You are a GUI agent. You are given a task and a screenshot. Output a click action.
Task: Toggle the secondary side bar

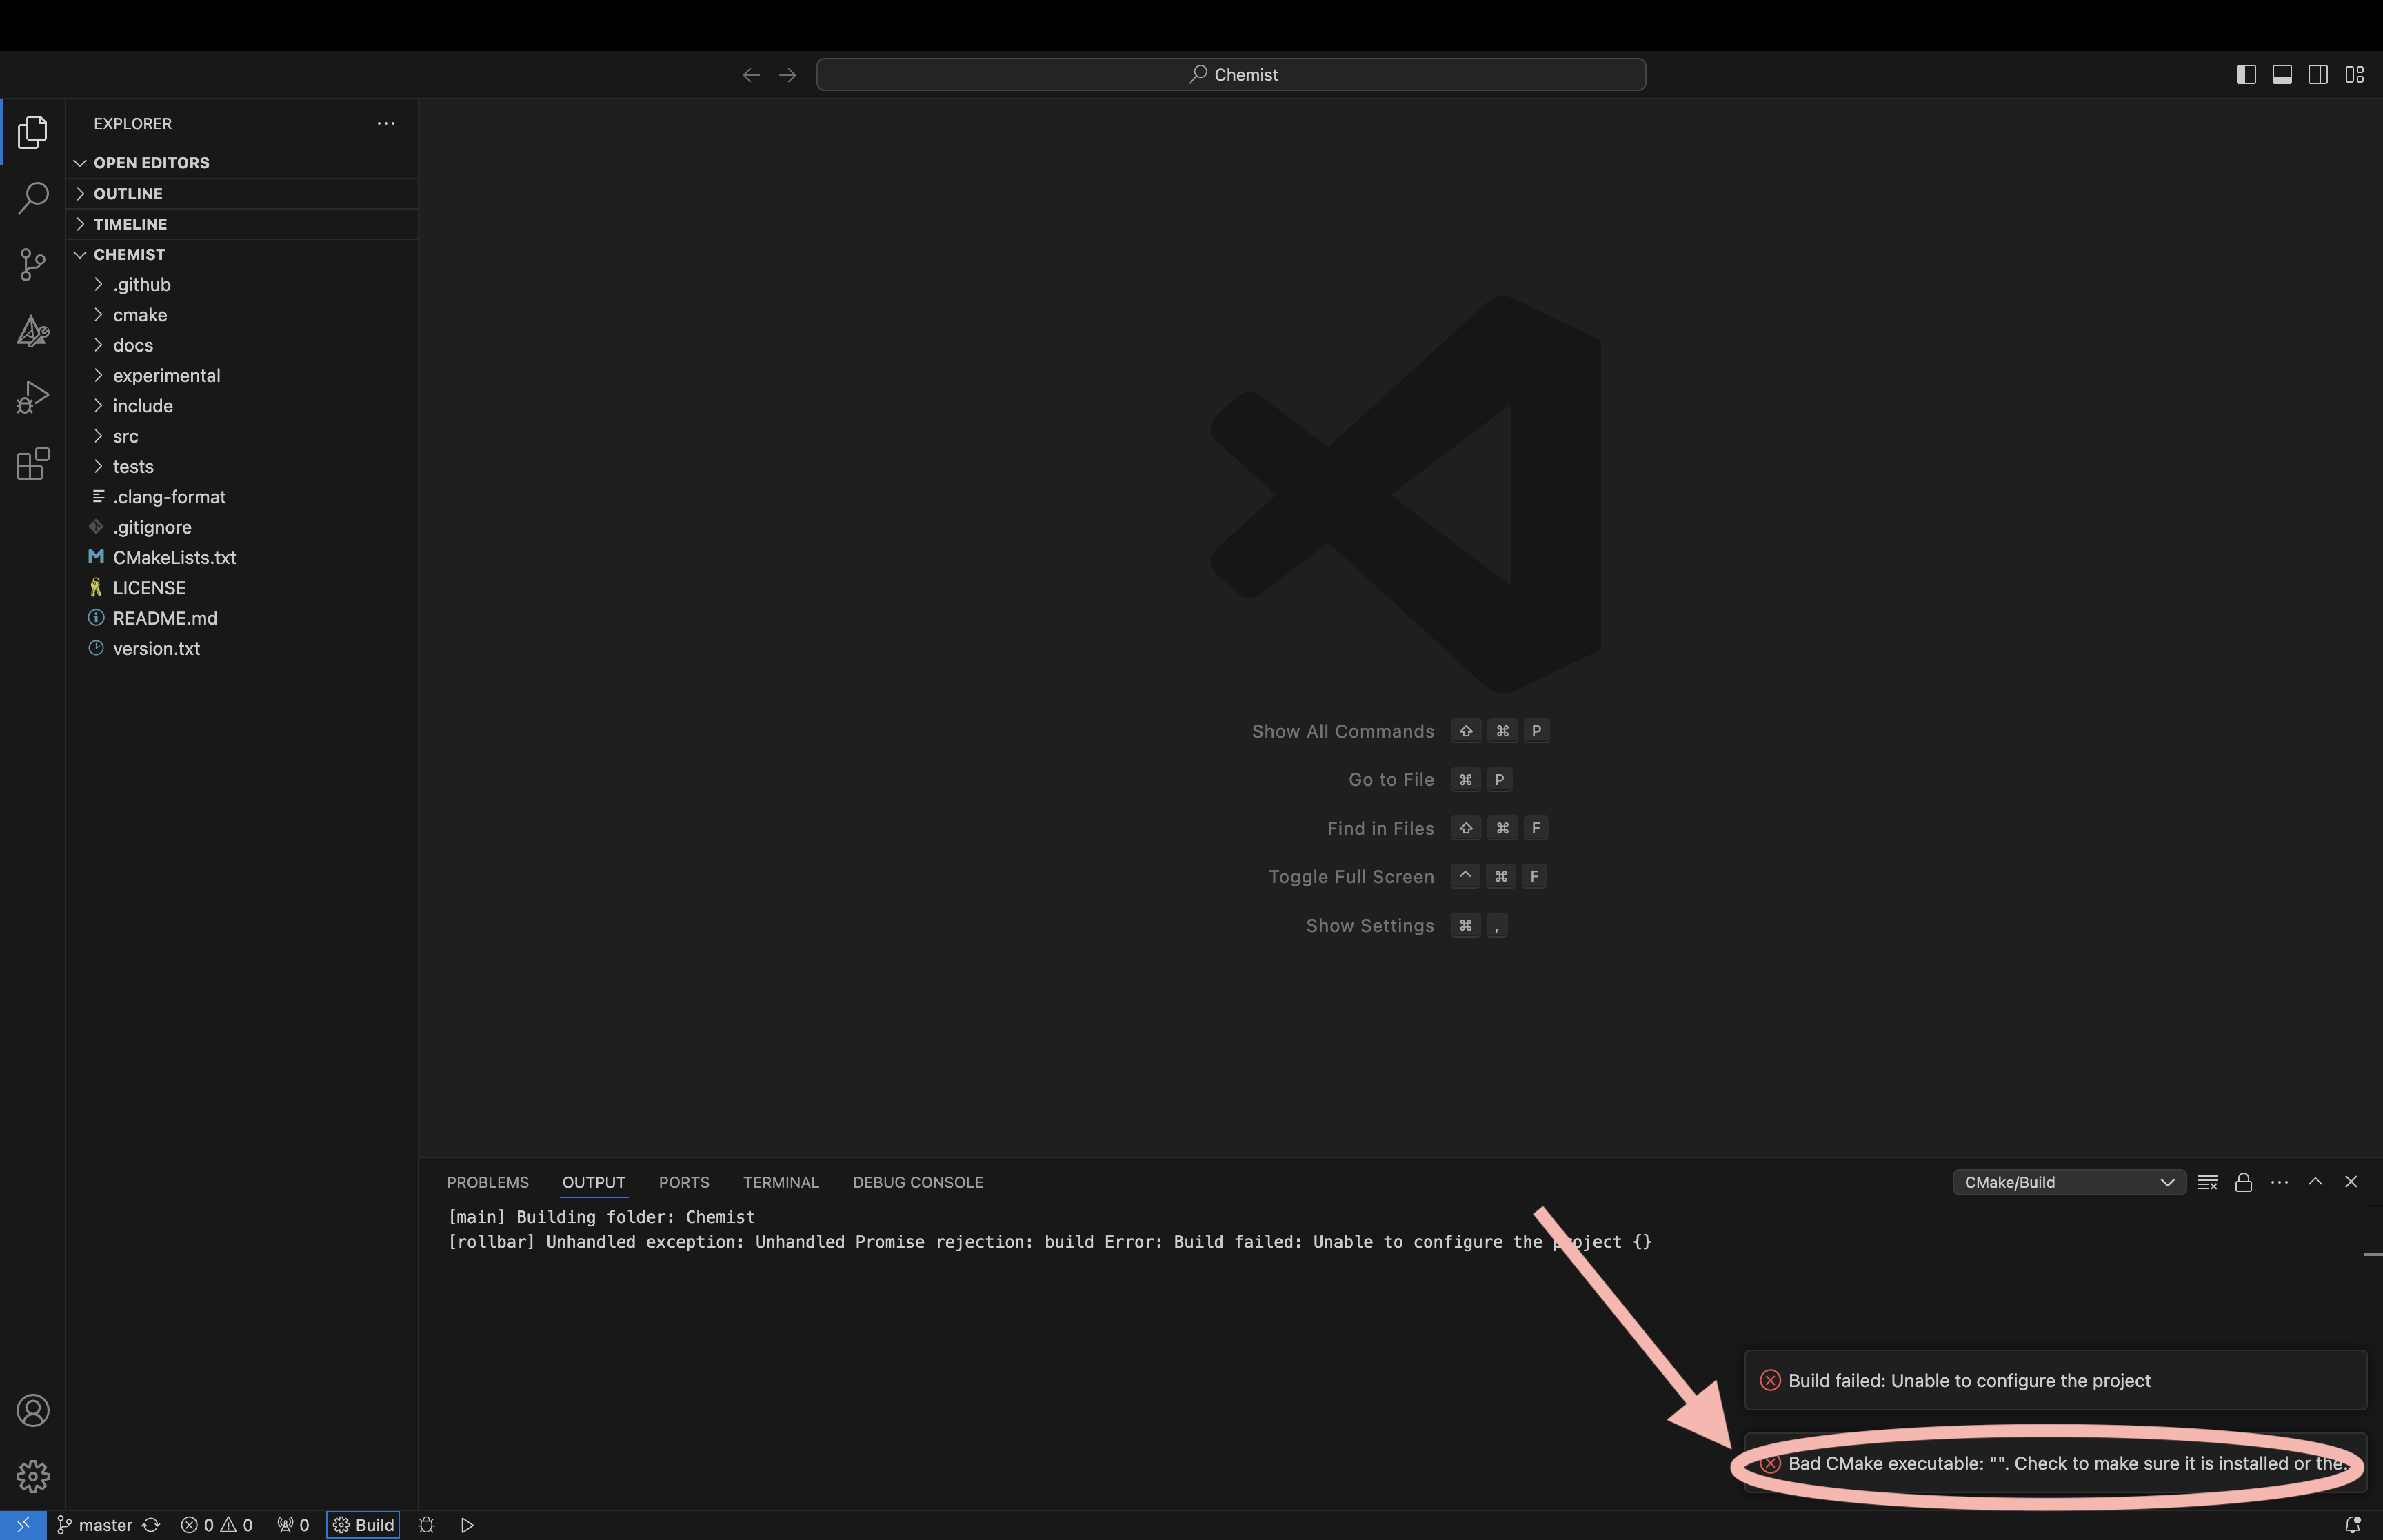click(2318, 75)
